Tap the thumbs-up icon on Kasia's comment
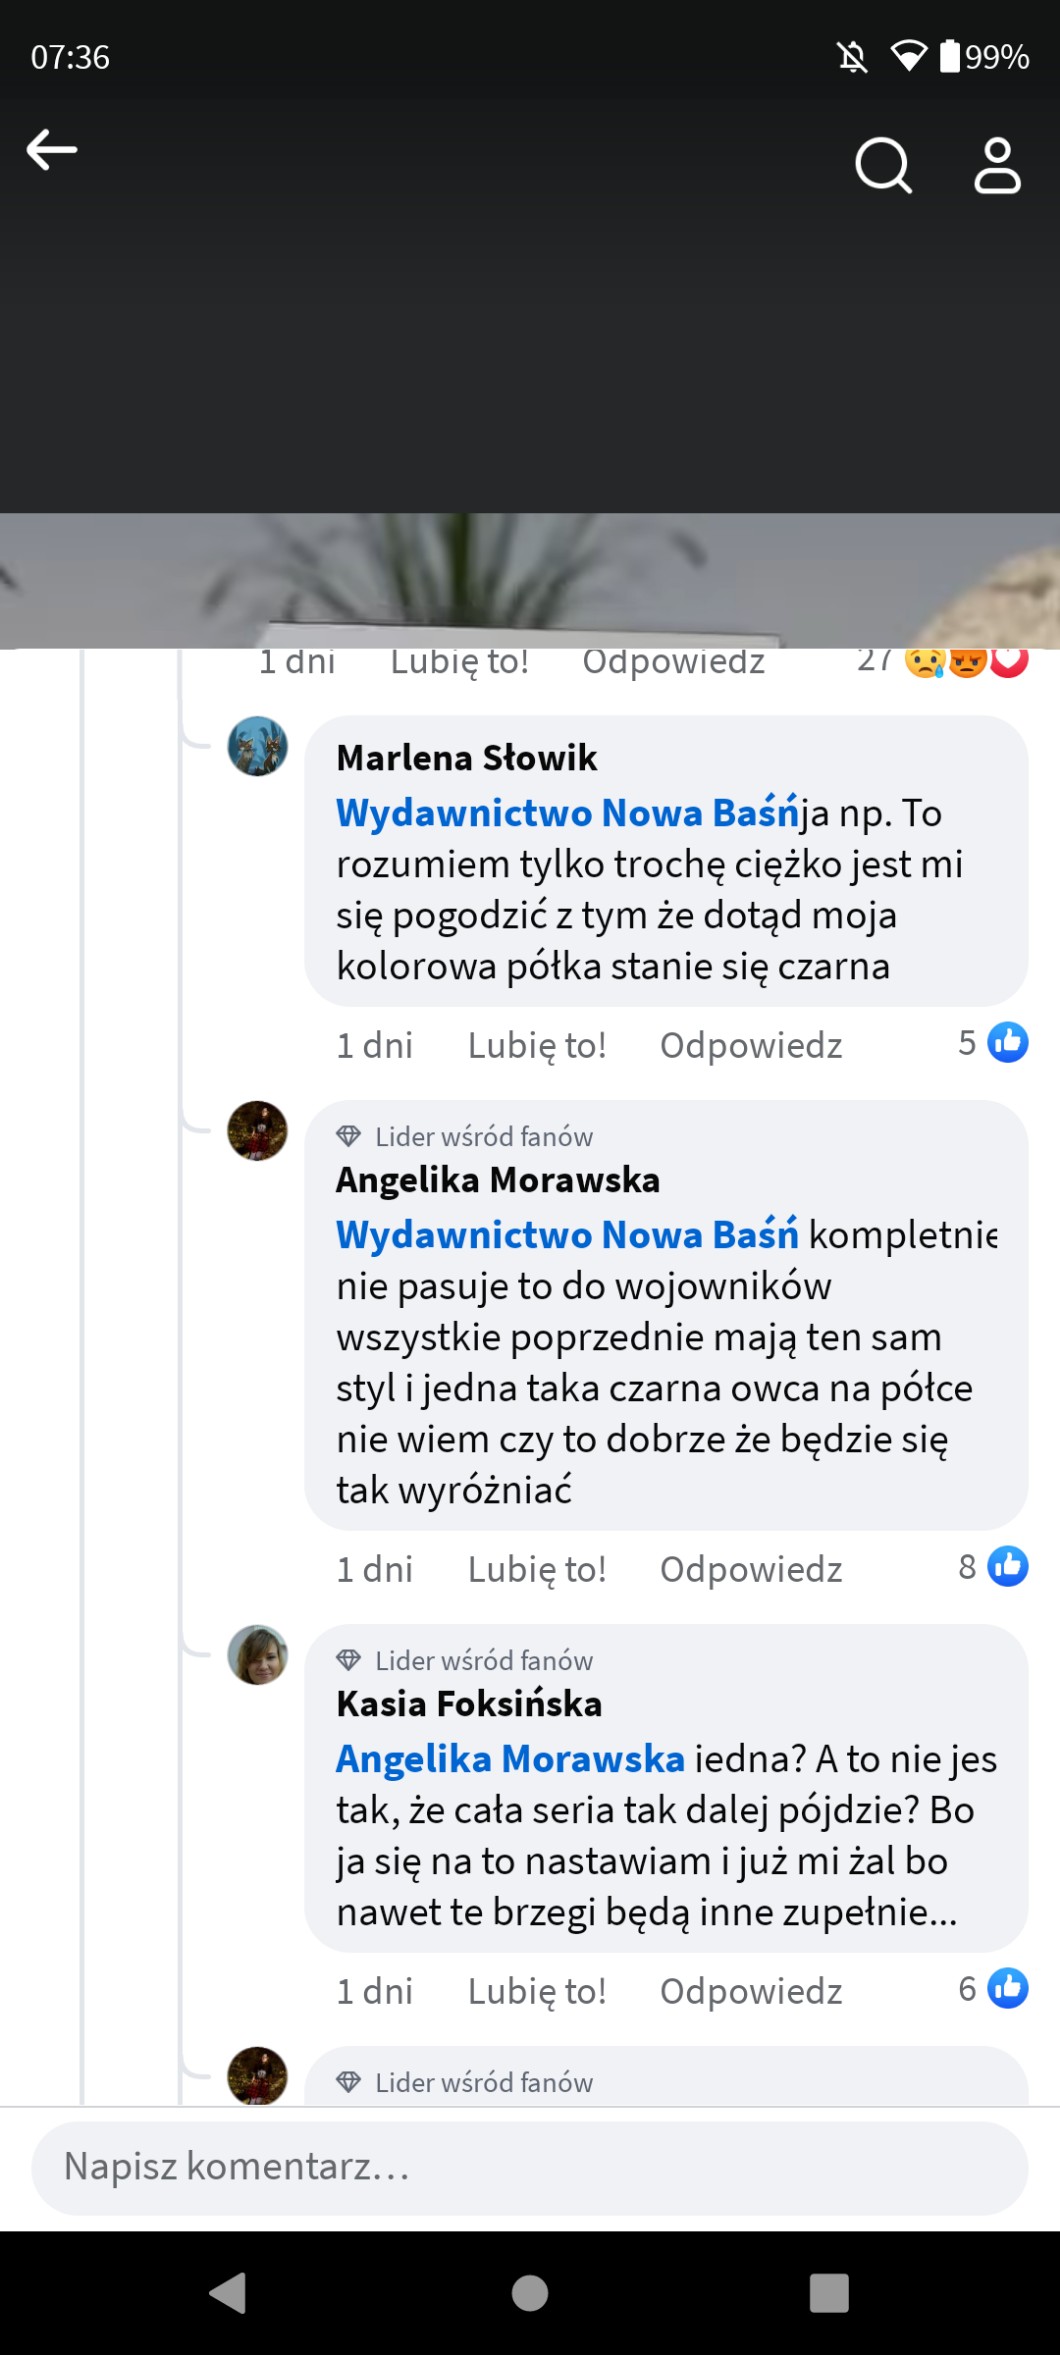The height and width of the screenshot is (2355, 1060). tap(1007, 1988)
